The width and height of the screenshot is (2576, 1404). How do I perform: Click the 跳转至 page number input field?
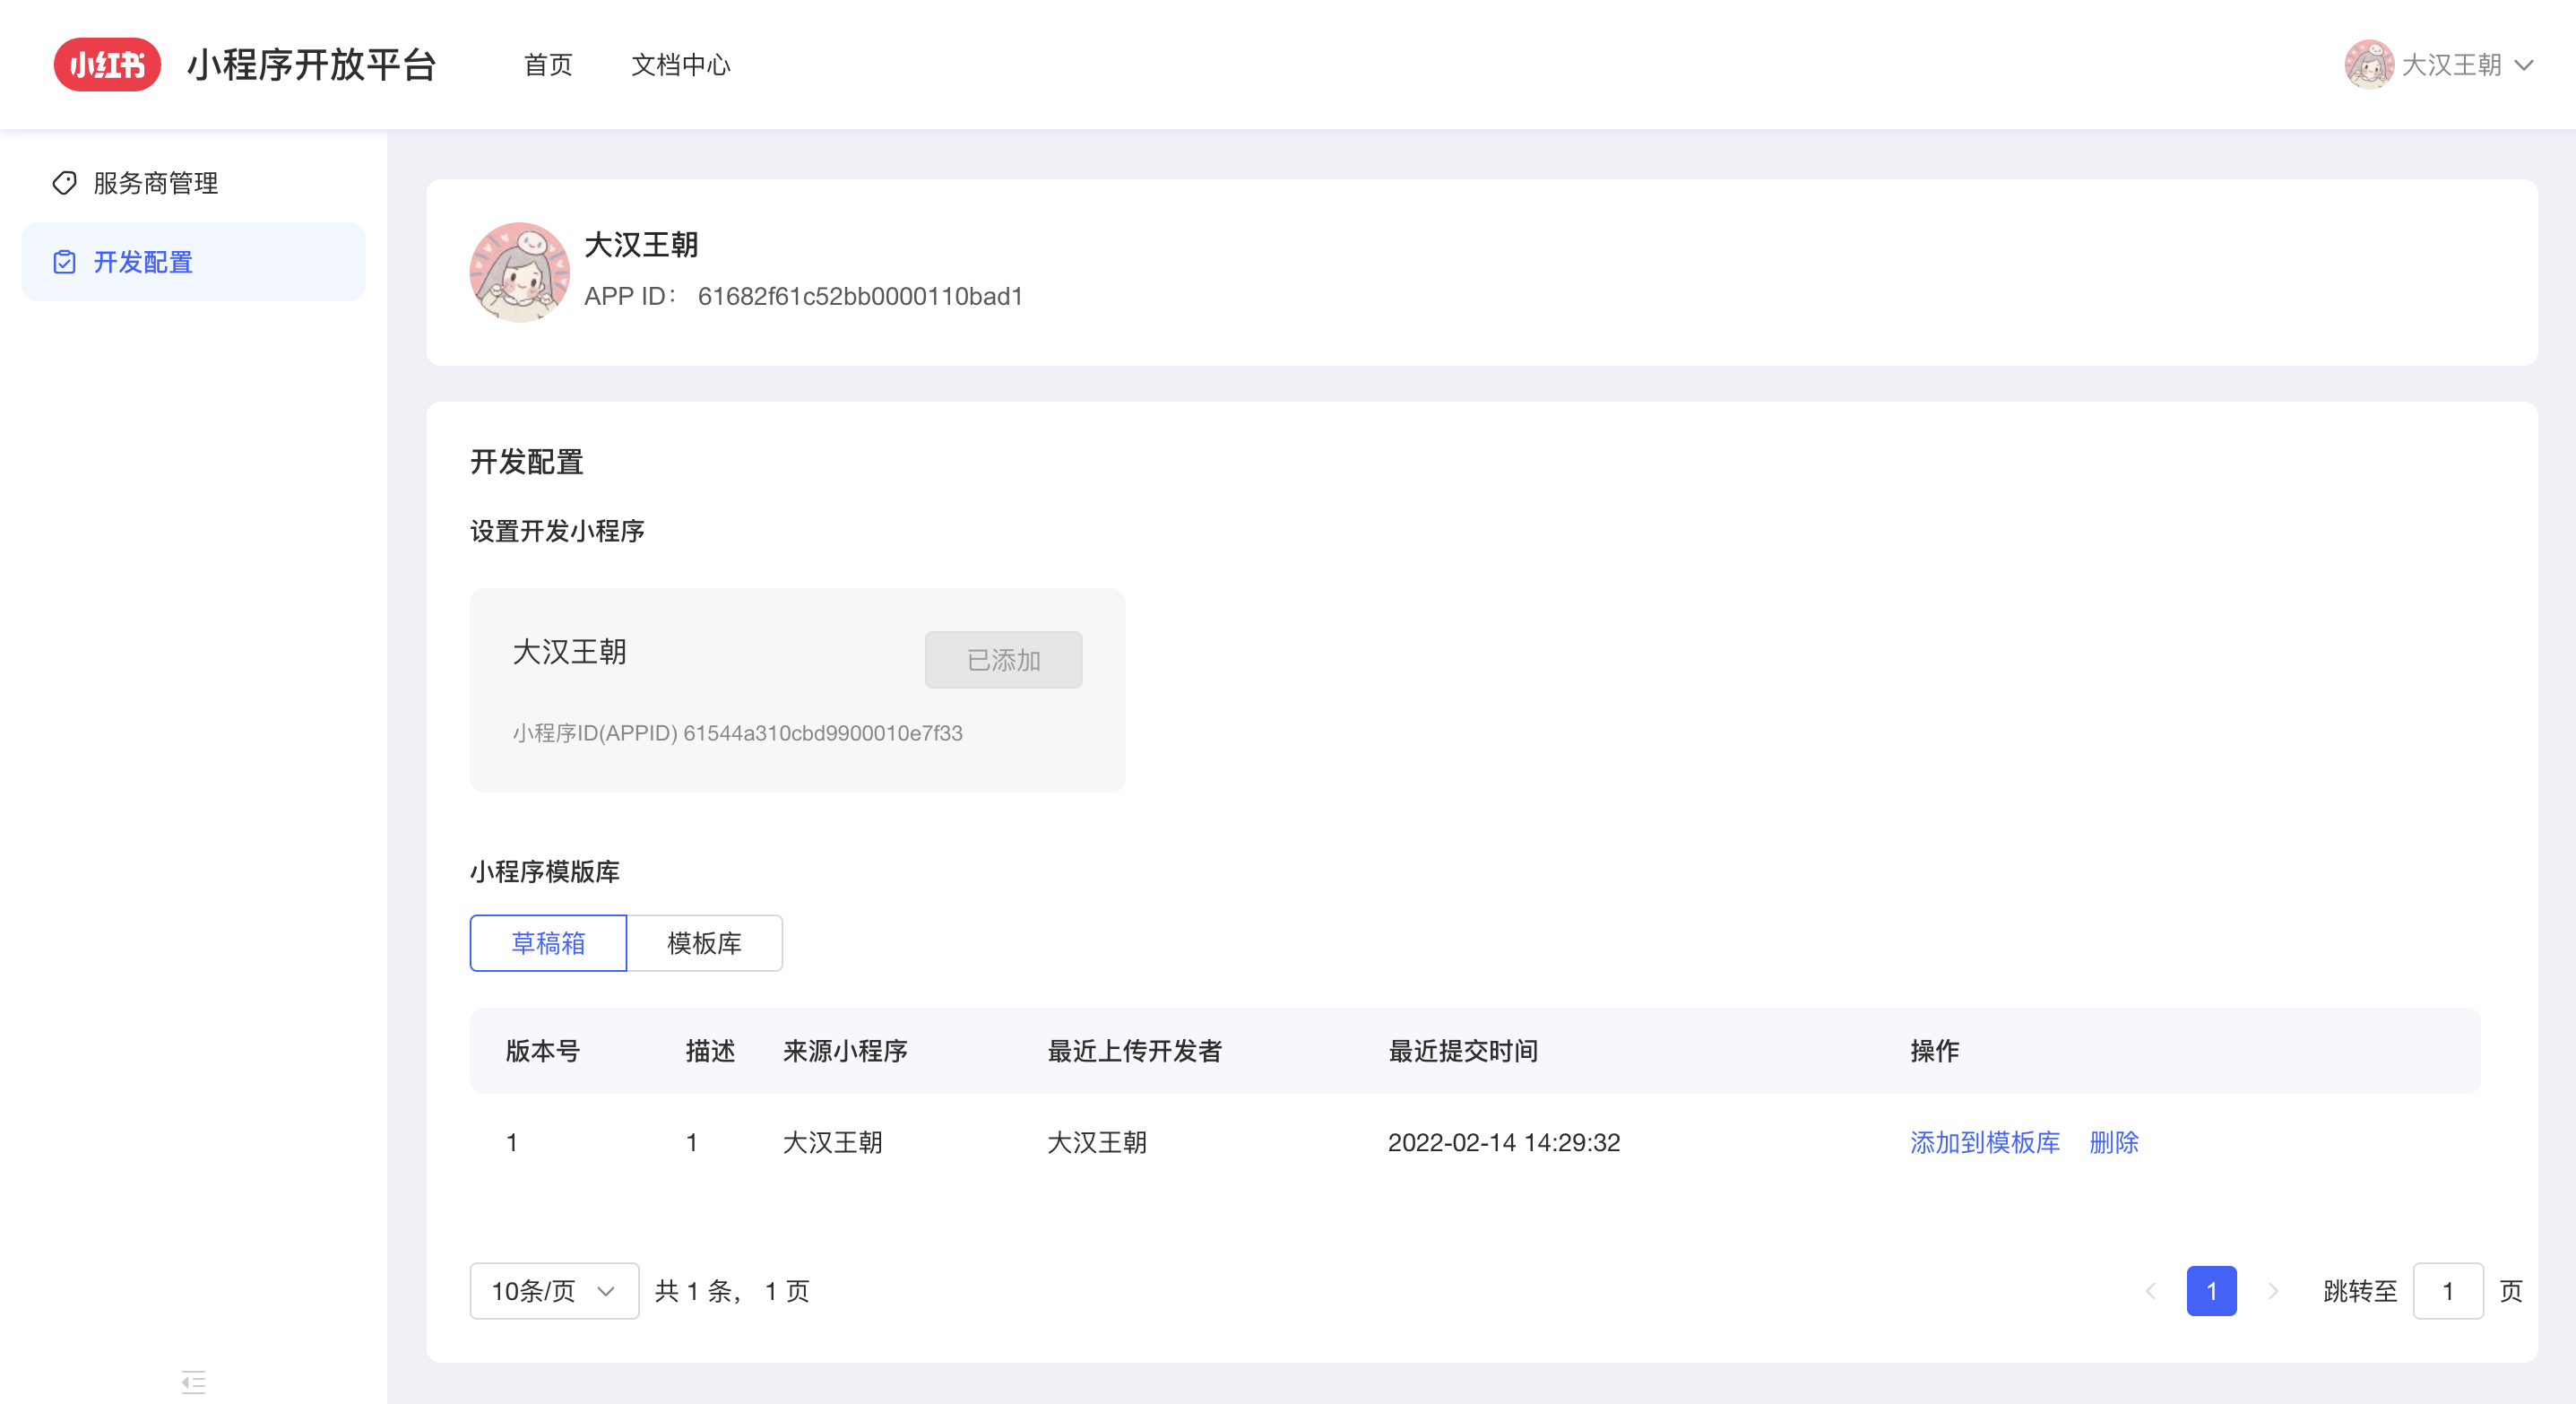(x=2447, y=1291)
